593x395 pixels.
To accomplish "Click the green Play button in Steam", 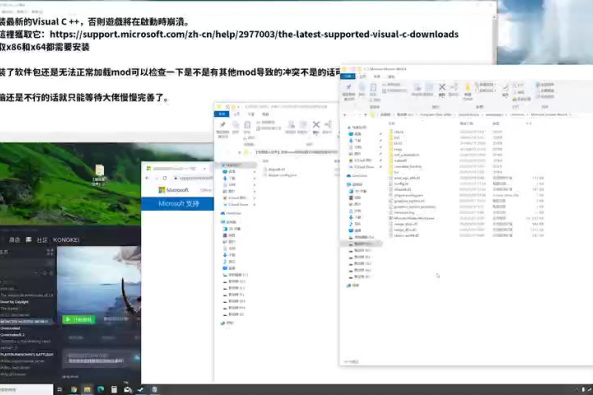I will (x=78, y=320).
